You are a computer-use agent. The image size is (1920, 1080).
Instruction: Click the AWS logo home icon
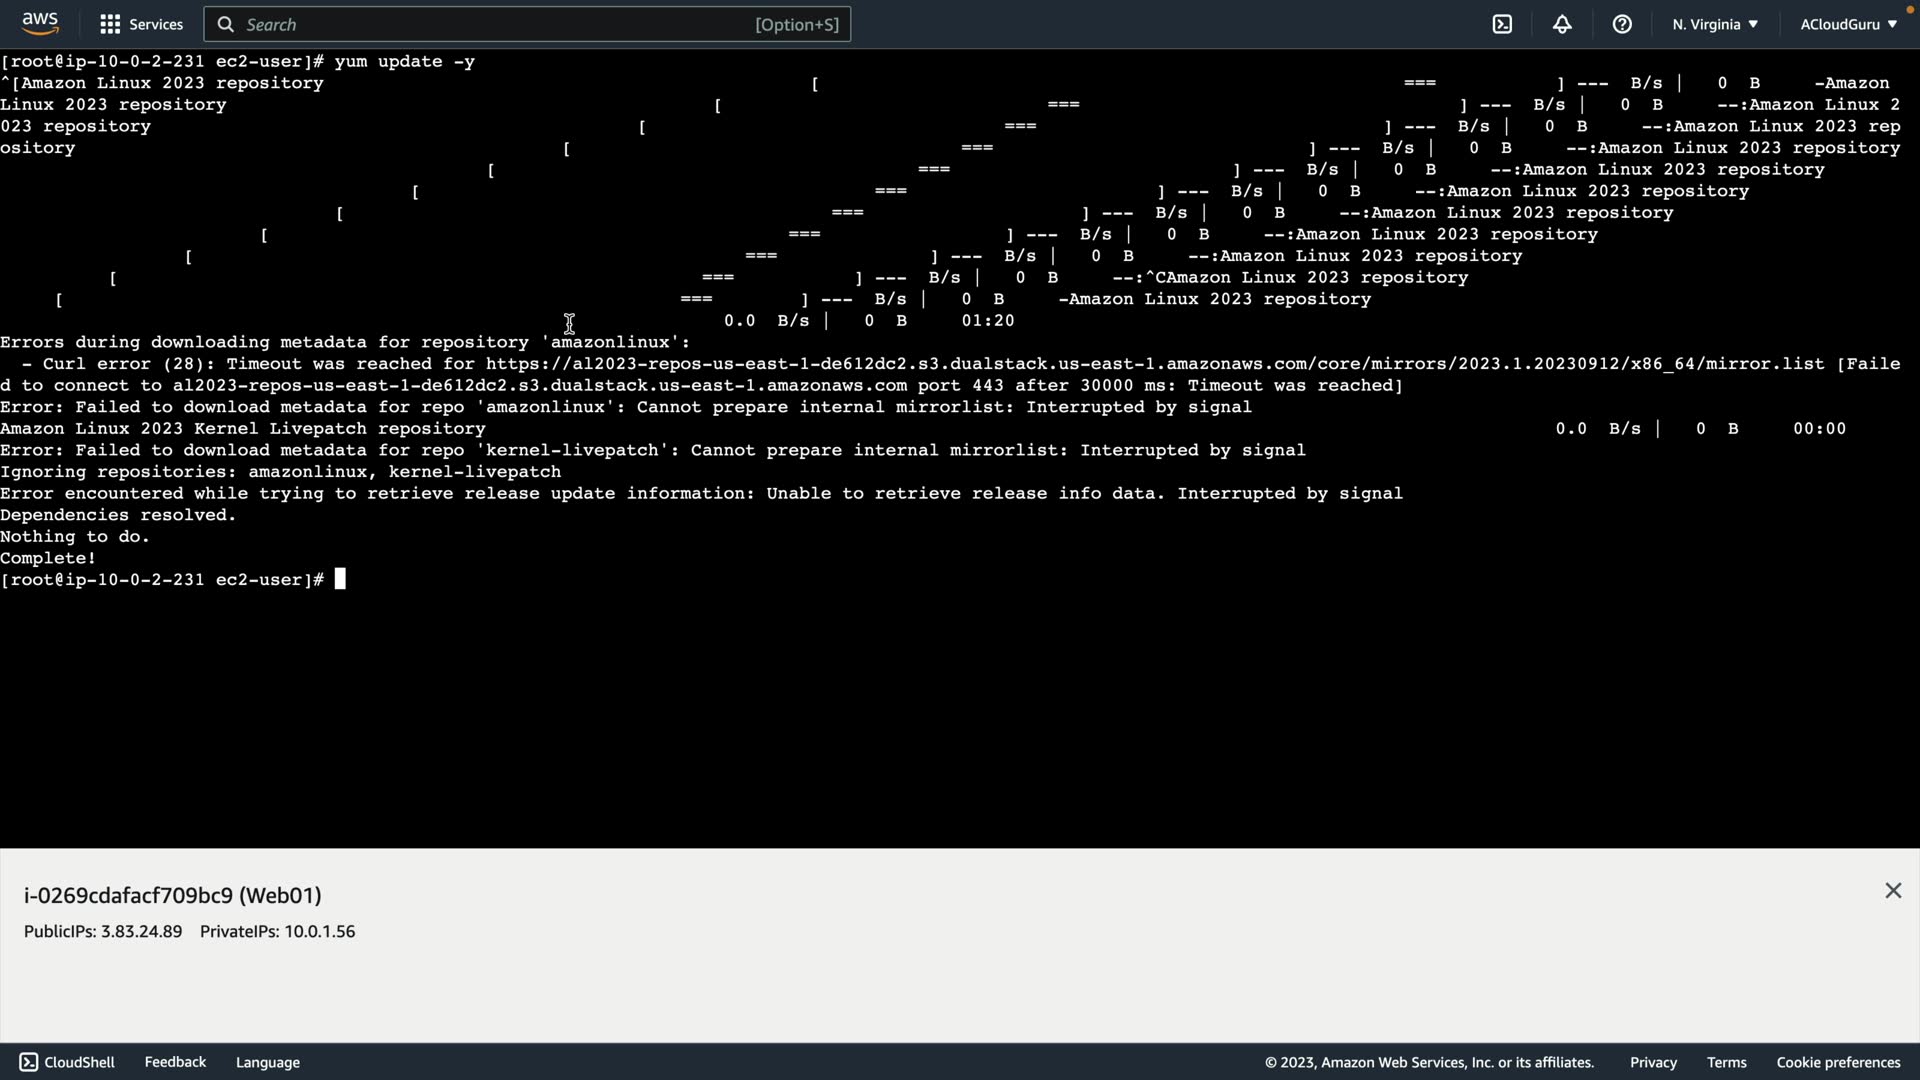[x=40, y=23]
